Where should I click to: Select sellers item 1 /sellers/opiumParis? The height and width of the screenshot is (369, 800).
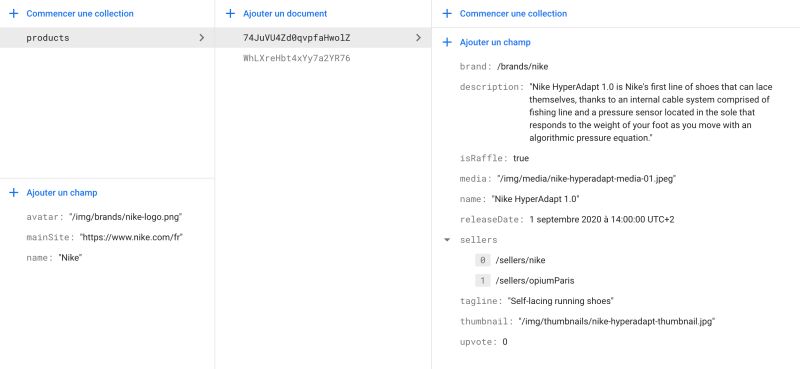[x=535, y=281]
